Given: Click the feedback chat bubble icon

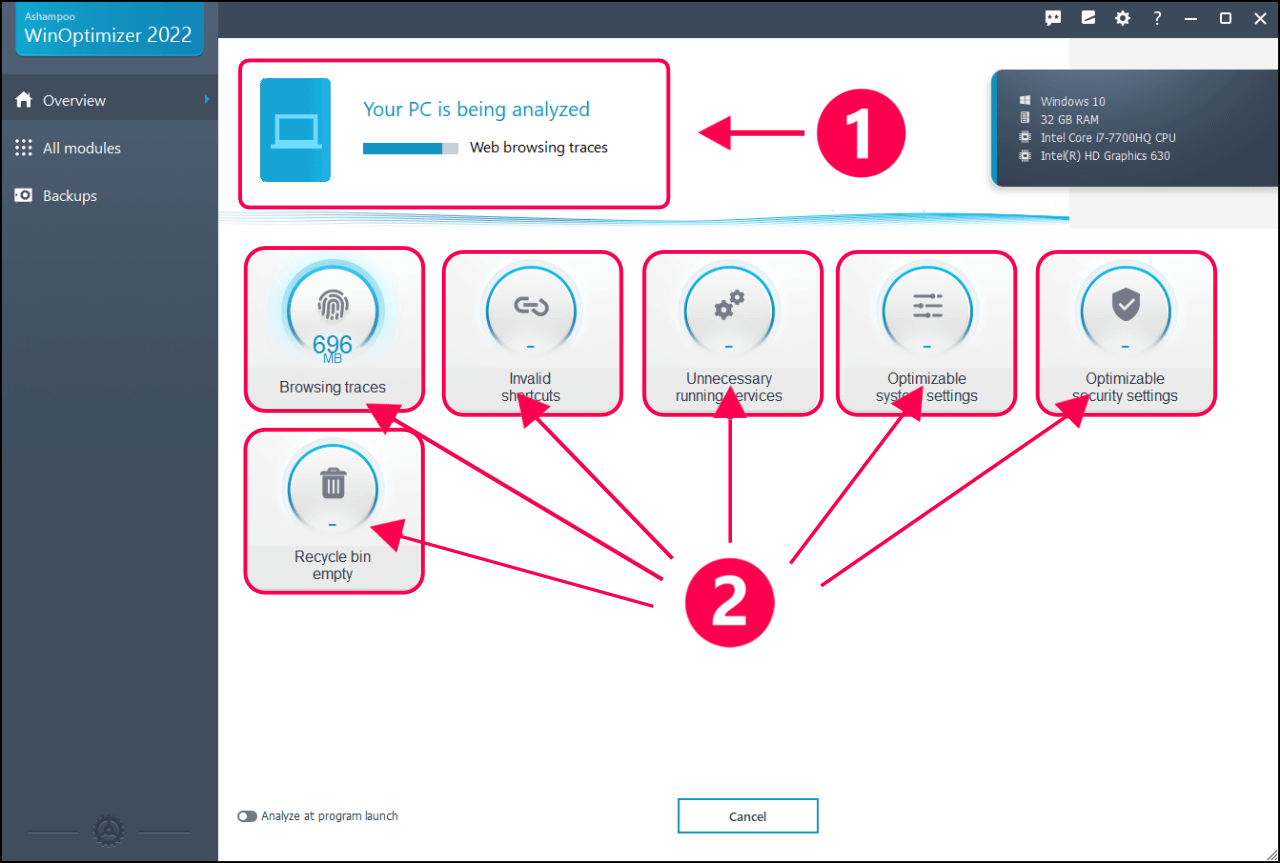Looking at the screenshot, I should coord(1053,18).
